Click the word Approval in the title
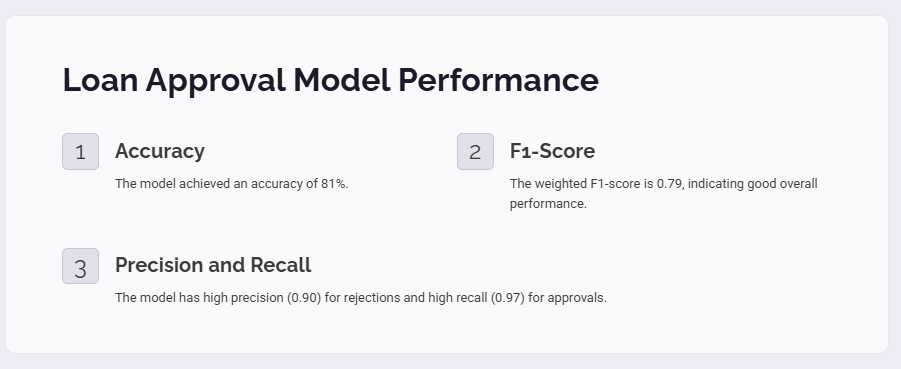This screenshot has height=369, width=901. [x=215, y=81]
